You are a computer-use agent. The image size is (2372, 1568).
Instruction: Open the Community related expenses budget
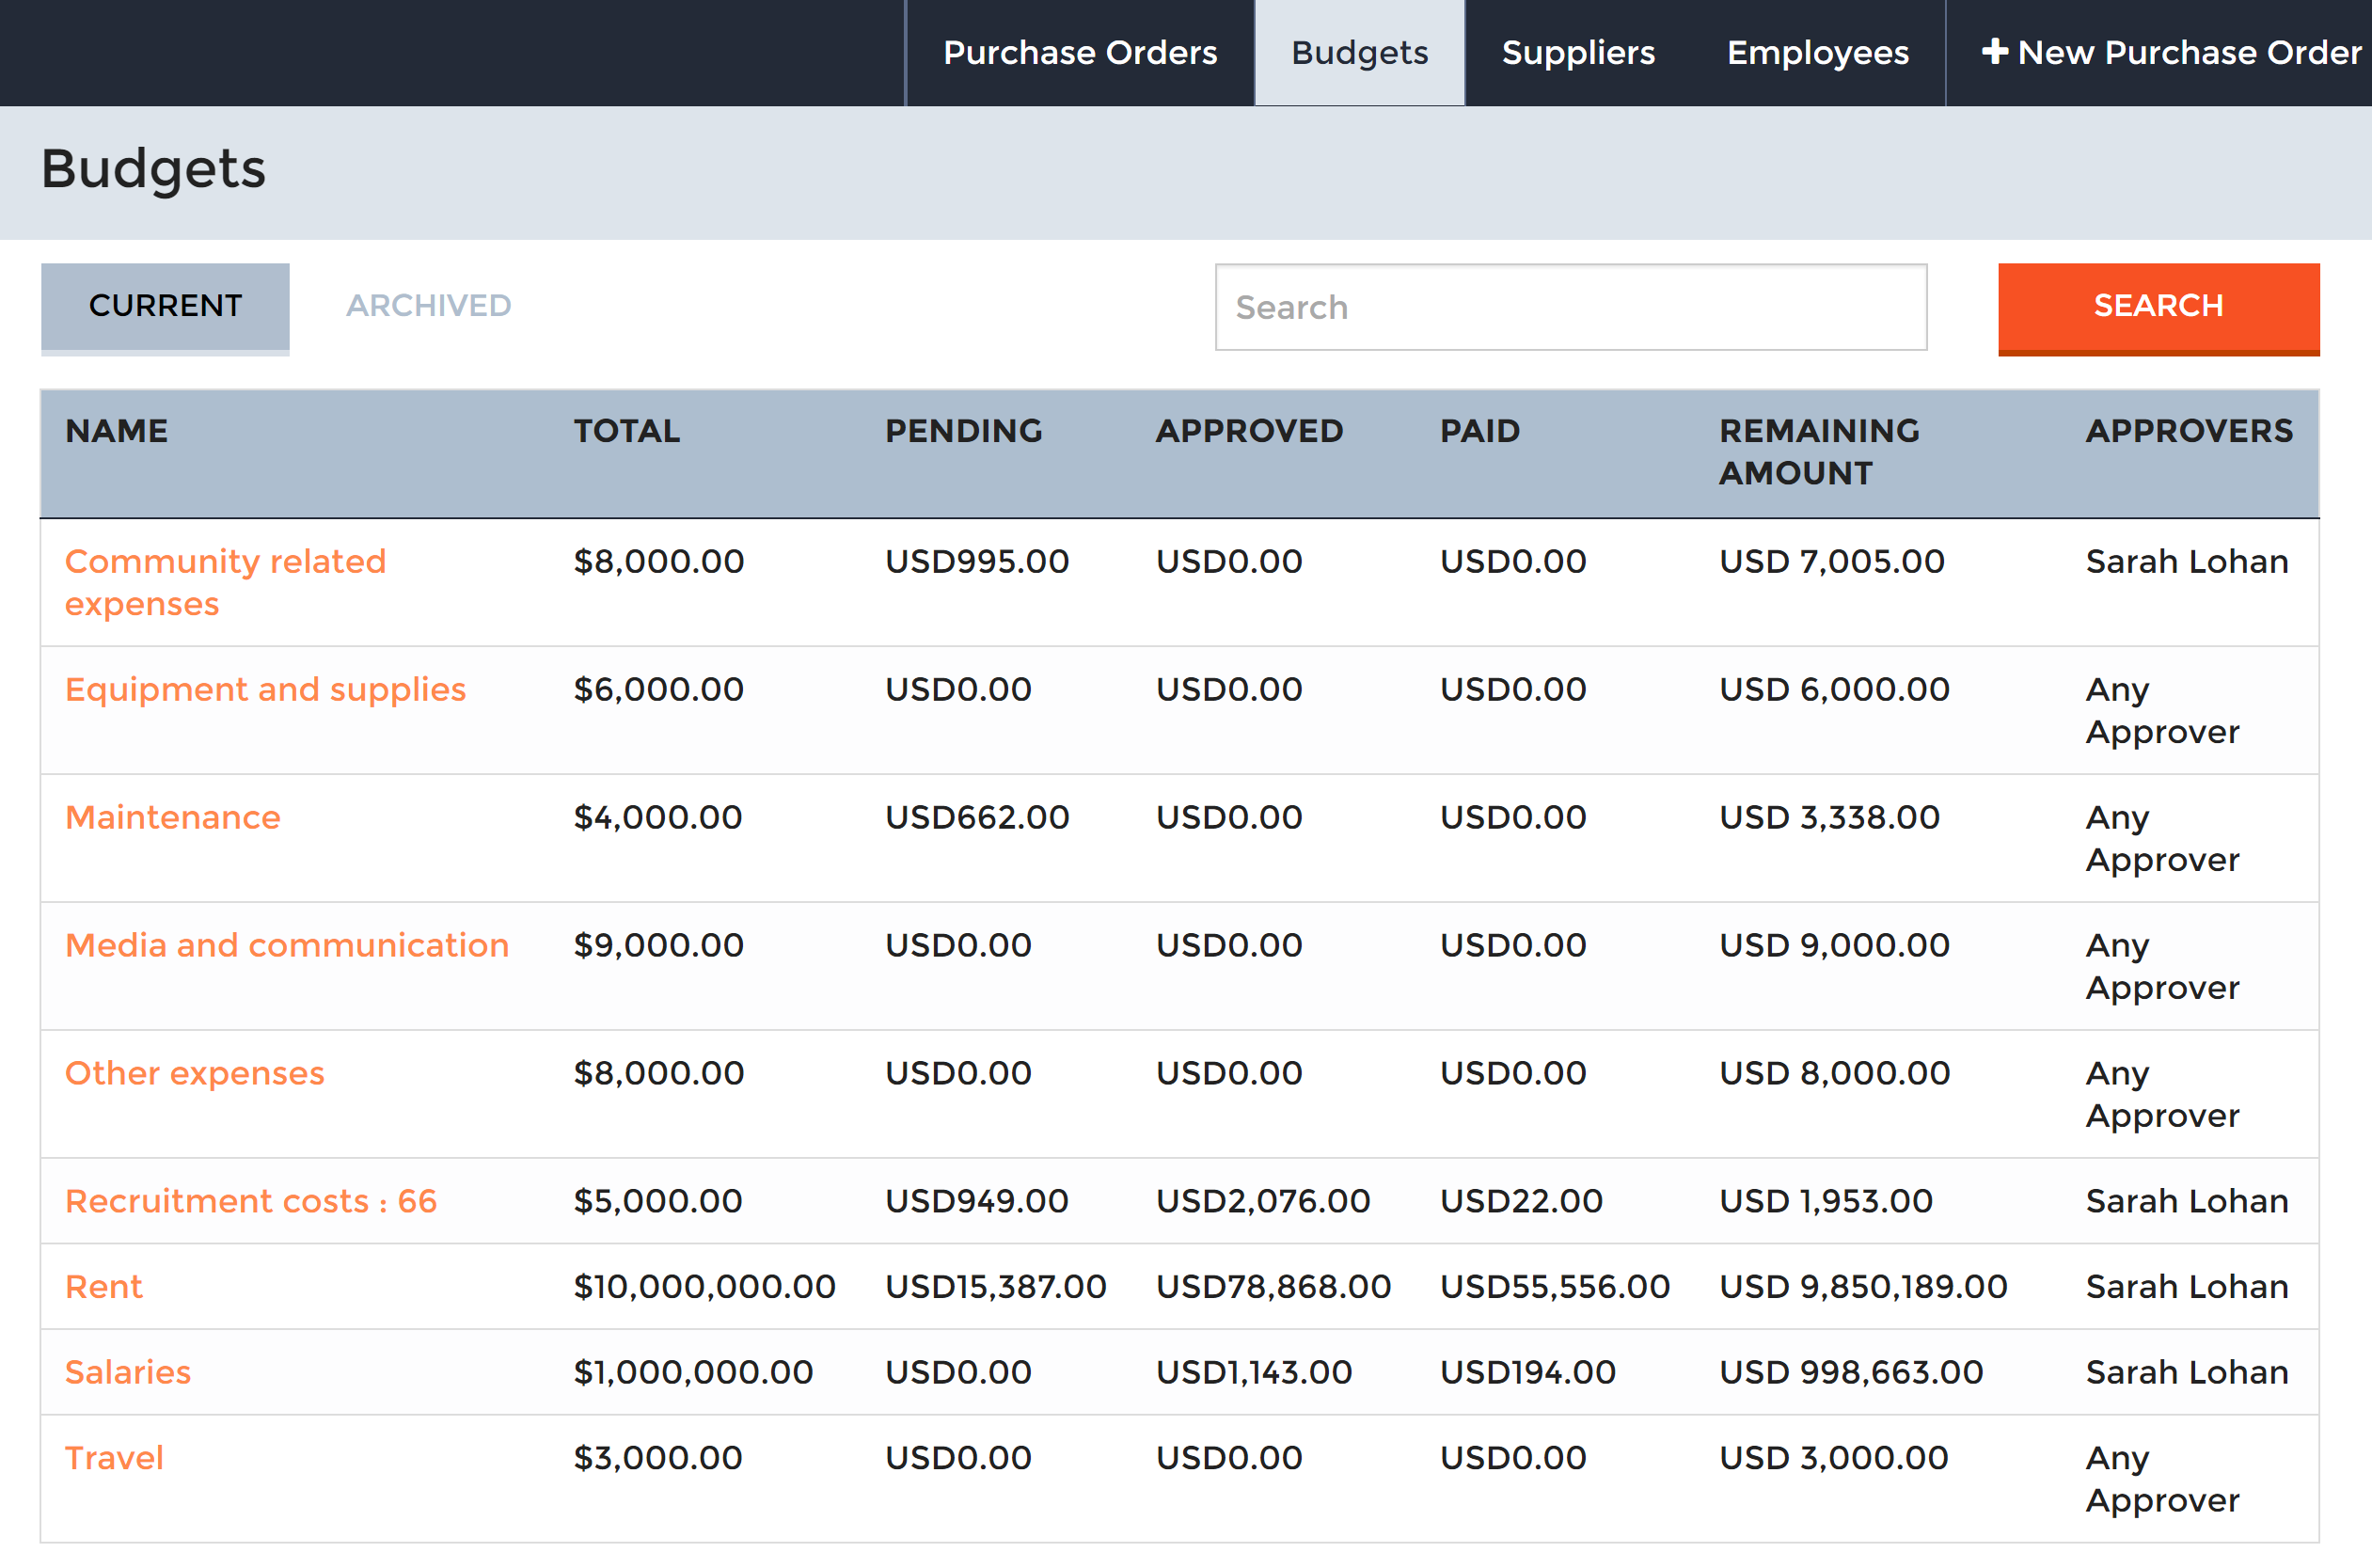(x=225, y=582)
